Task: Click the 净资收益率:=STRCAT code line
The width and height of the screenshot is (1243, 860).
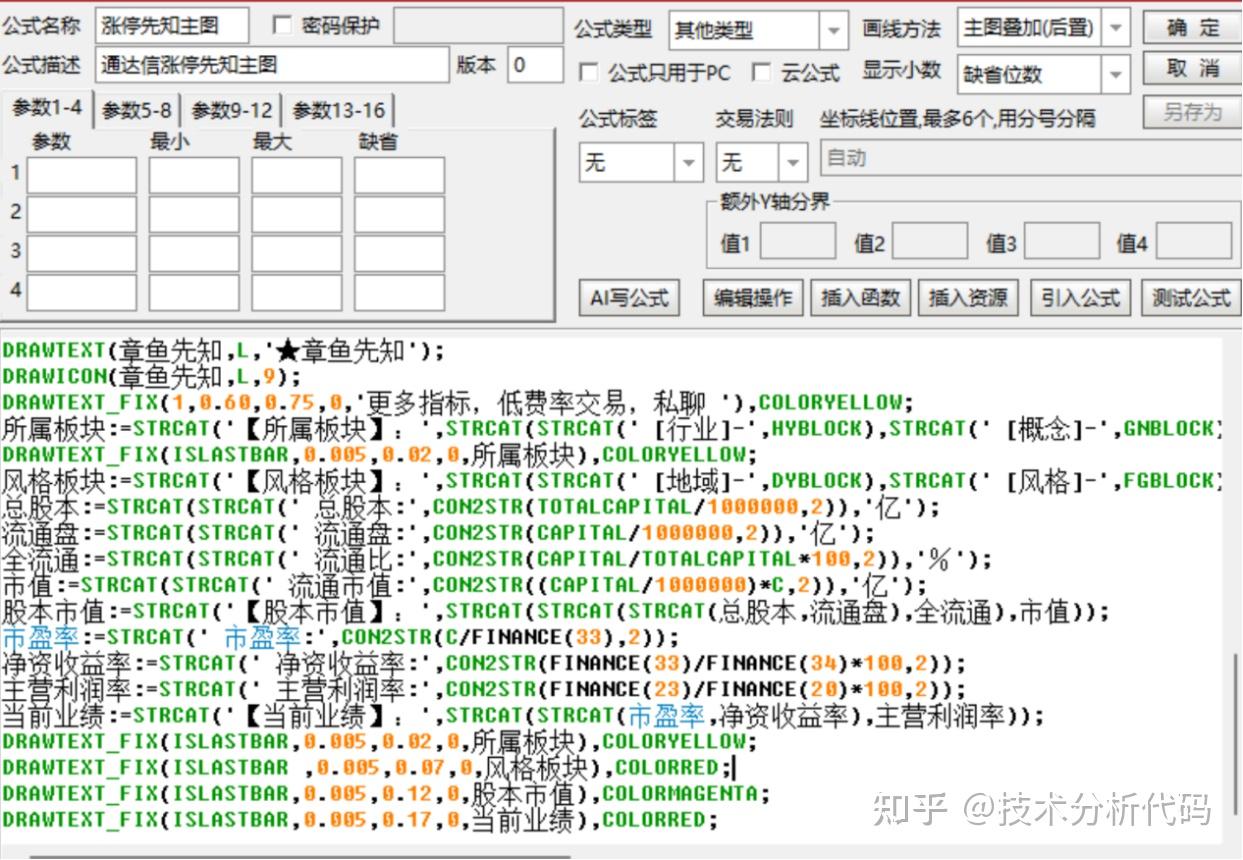Action: click(x=484, y=663)
